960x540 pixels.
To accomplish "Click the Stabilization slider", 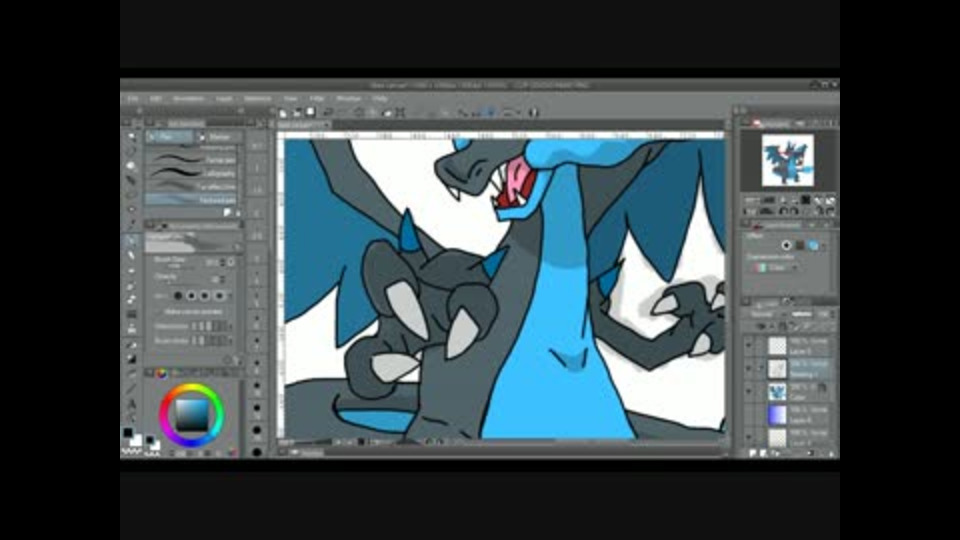I will [x=211, y=326].
